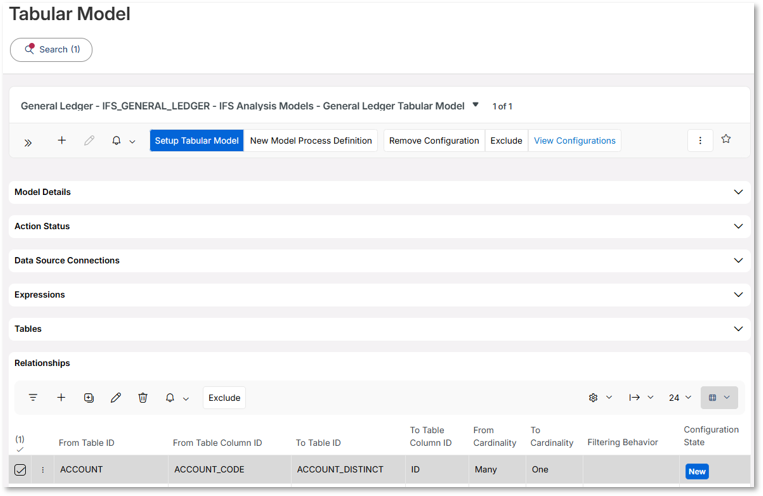Open the three-dot more options menu
The height and width of the screenshot is (496, 763).
click(700, 141)
